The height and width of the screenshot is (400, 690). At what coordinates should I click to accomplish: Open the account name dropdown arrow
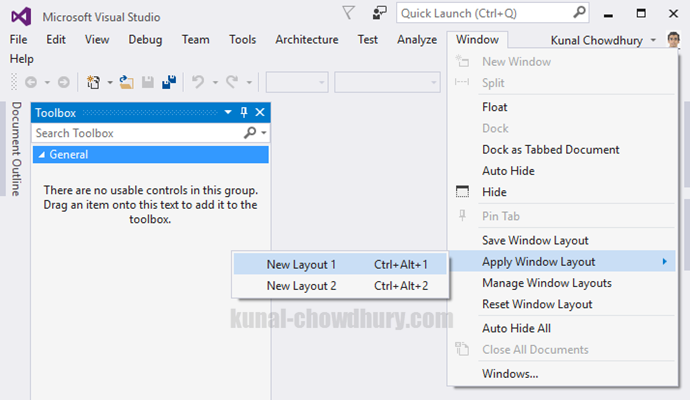click(653, 40)
